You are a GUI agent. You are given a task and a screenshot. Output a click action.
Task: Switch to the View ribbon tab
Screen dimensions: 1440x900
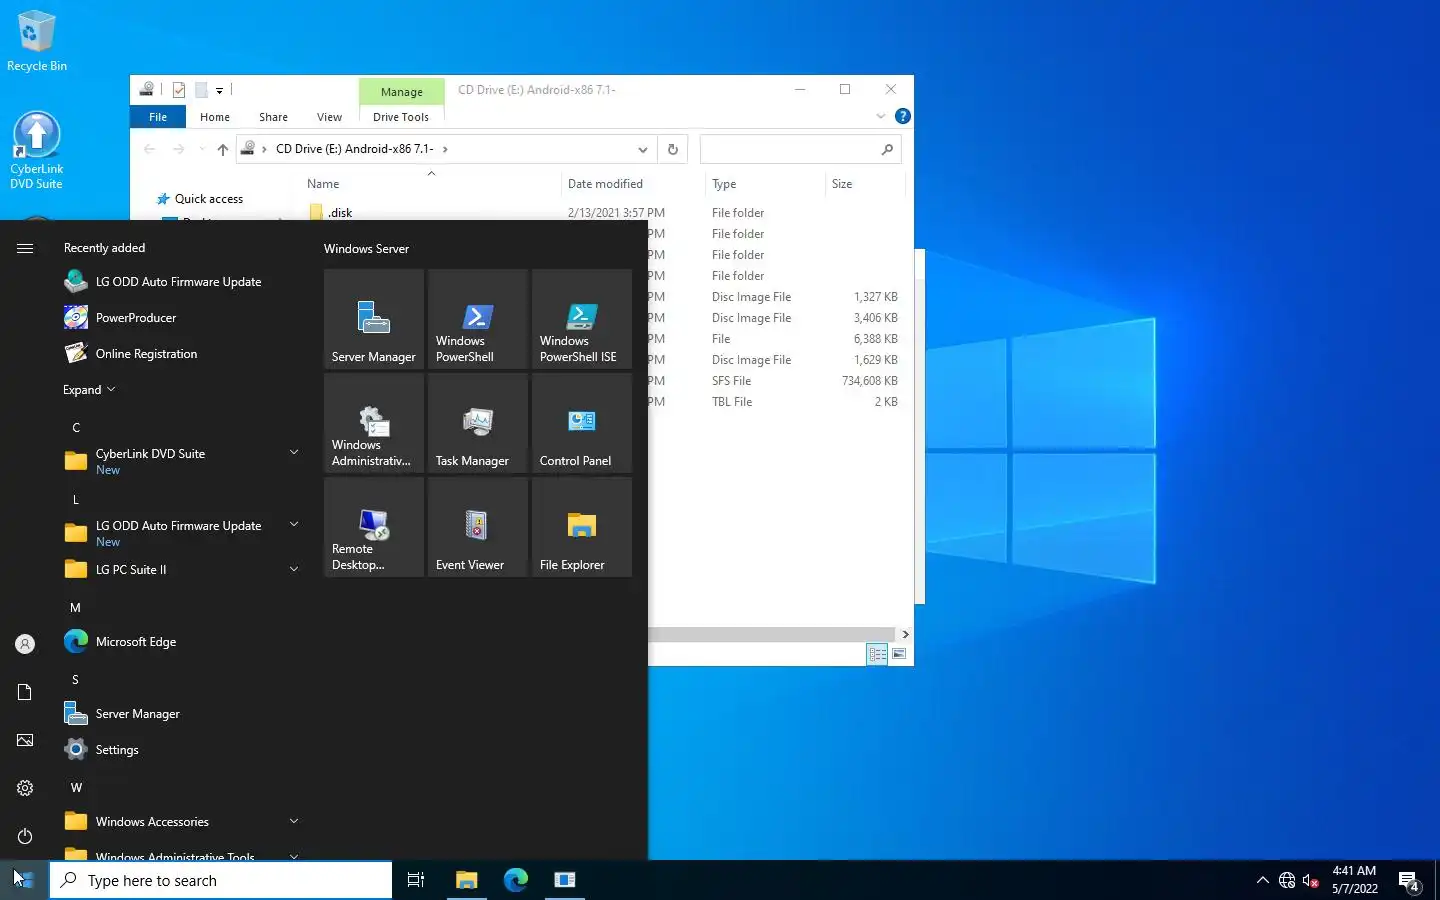click(329, 117)
